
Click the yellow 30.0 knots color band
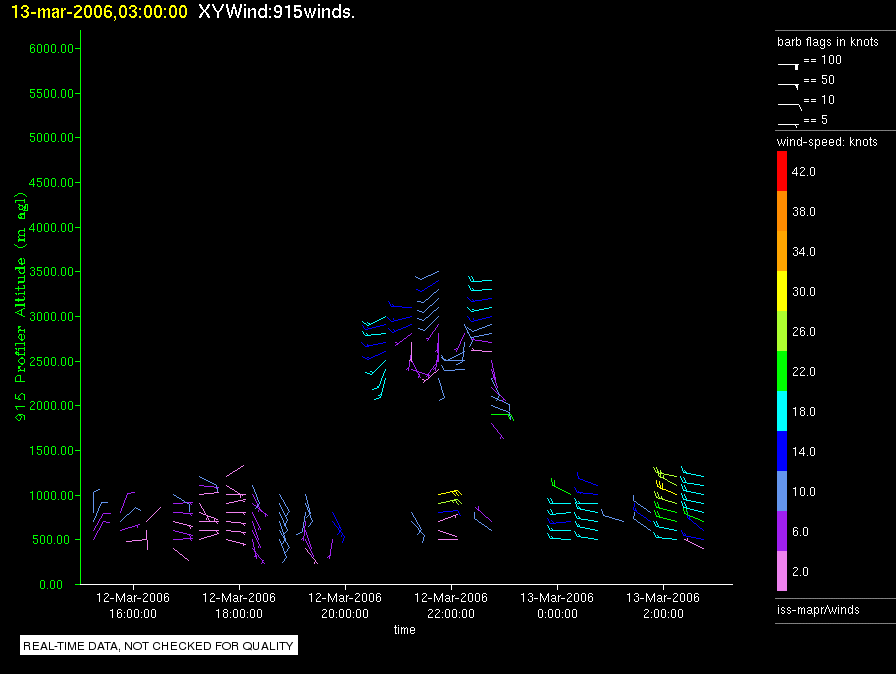(782, 291)
